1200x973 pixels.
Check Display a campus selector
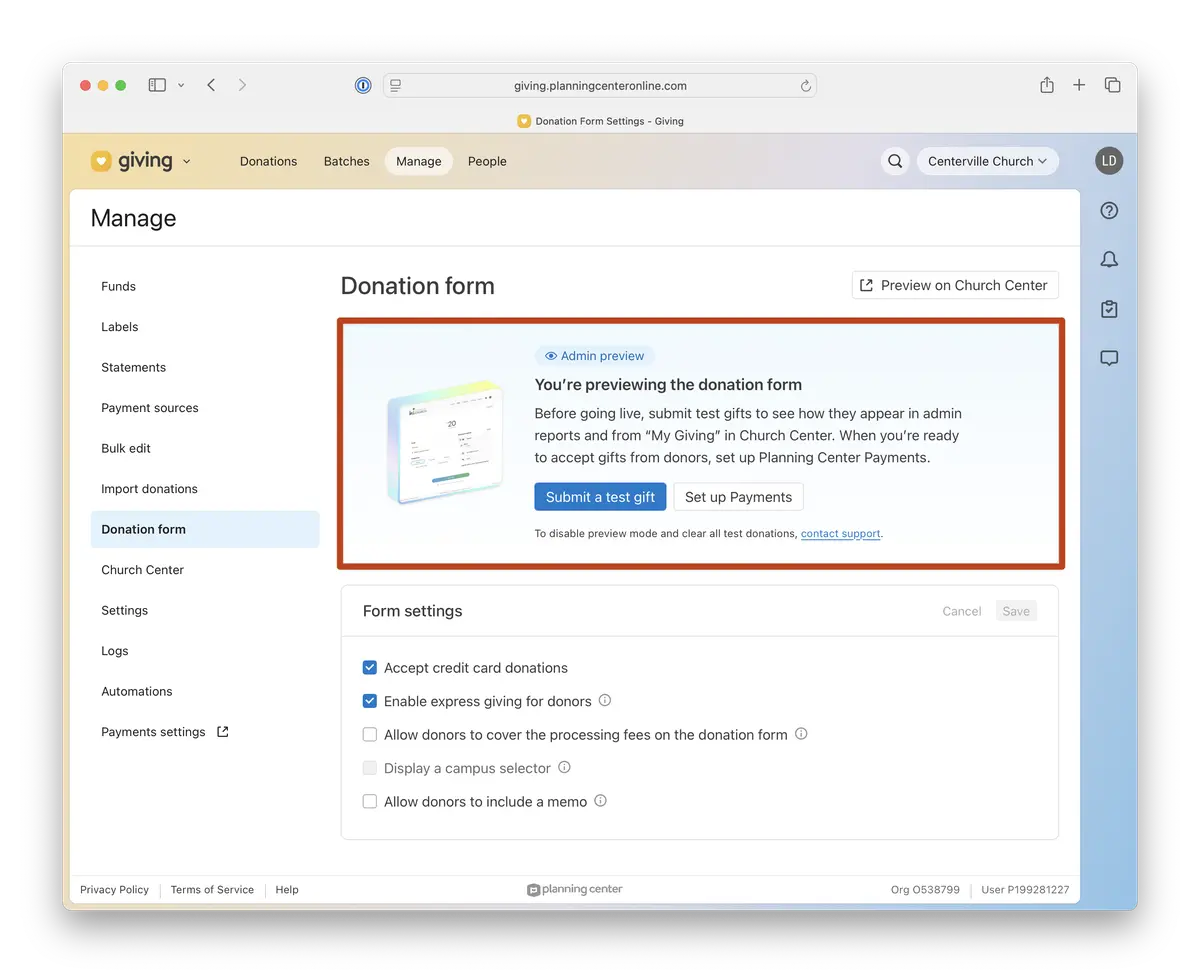(x=370, y=768)
